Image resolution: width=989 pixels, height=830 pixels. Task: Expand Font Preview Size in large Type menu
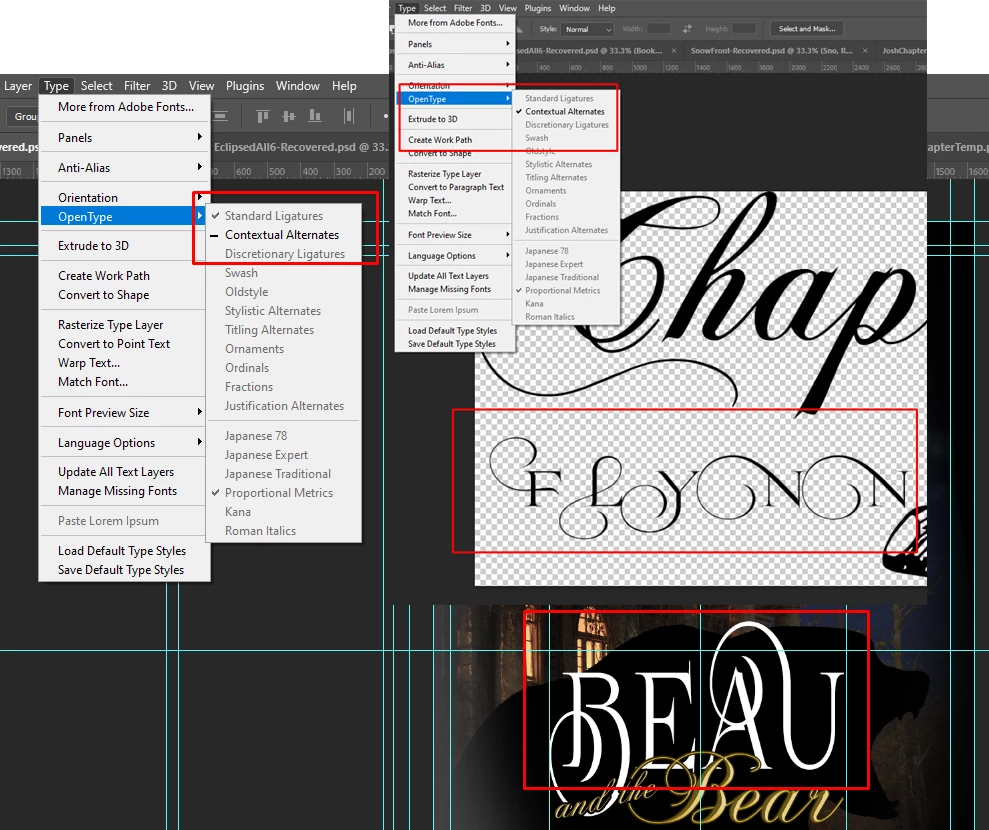[x=199, y=412]
